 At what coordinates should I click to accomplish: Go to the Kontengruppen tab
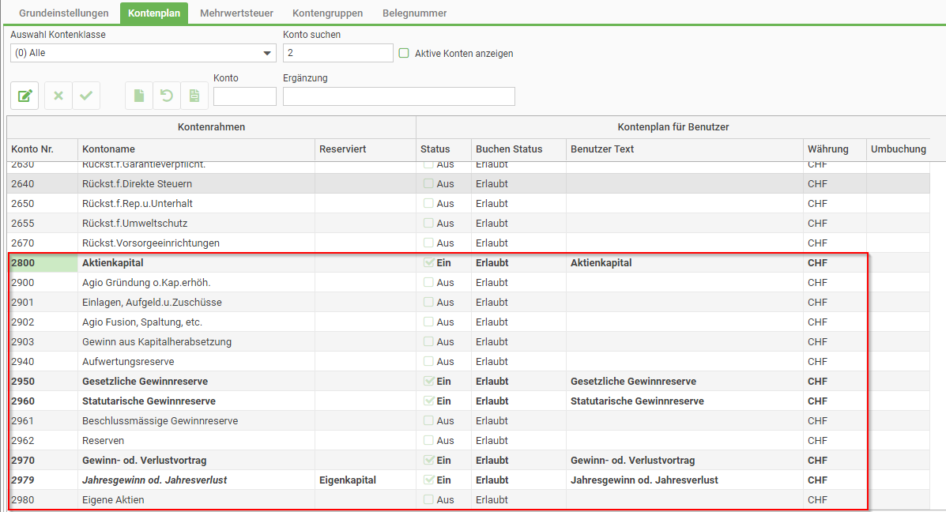(327, 13)
